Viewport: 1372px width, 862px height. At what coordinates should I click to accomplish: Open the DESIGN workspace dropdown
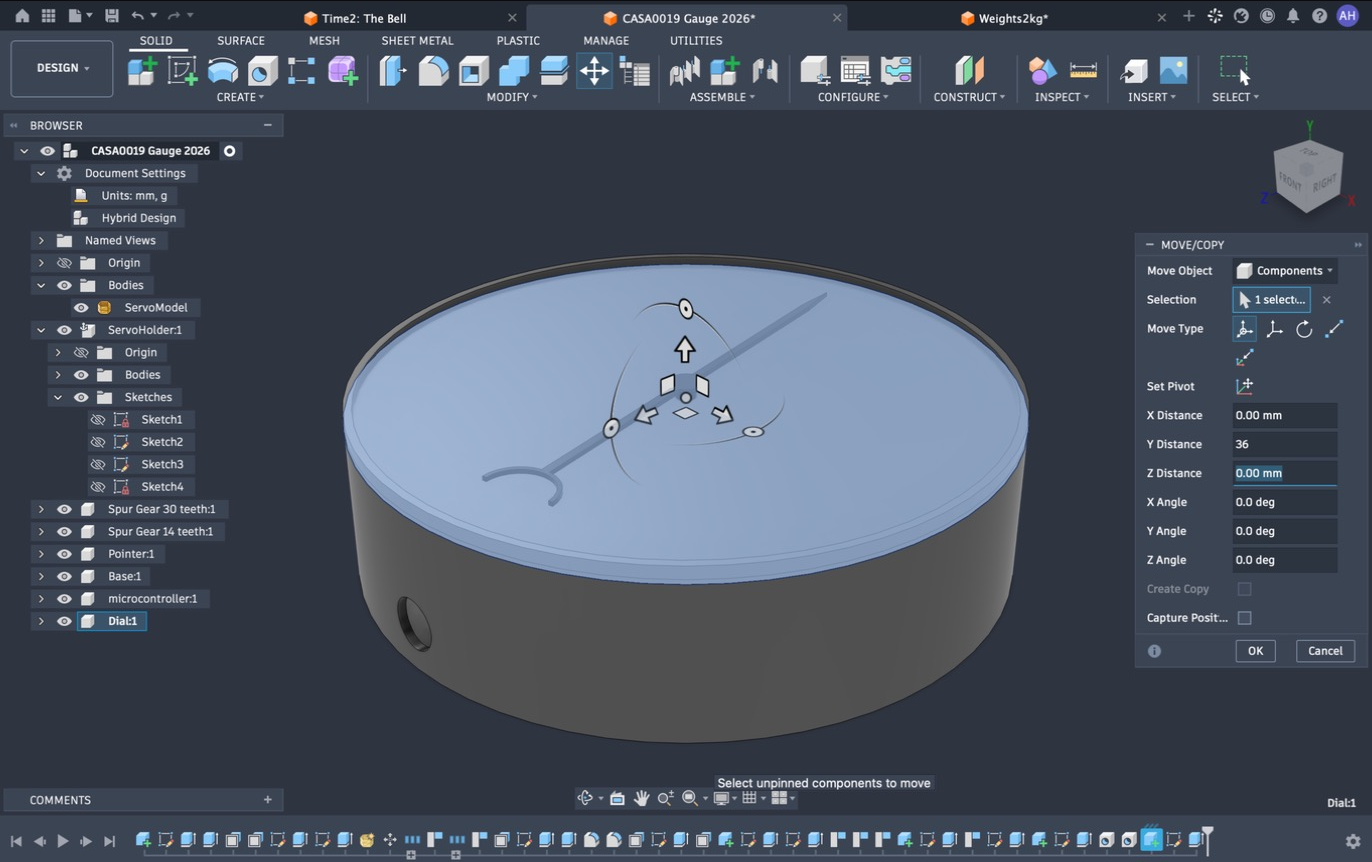coord(62,68)
